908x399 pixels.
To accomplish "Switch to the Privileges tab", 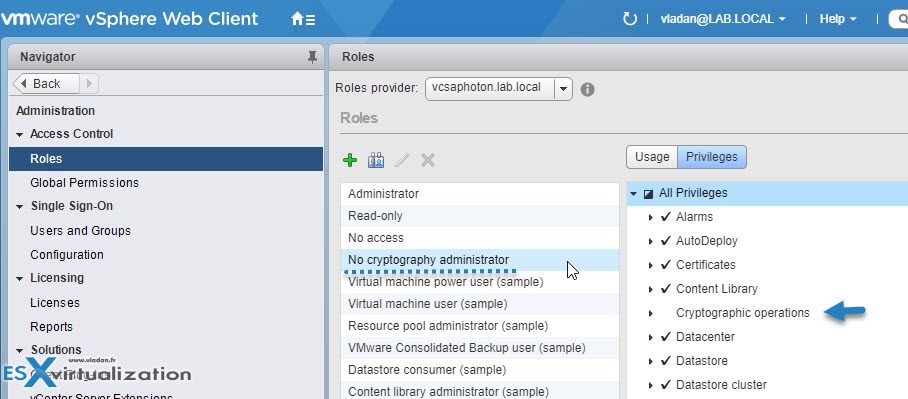I will pyautogui.click(x=712, y=157).
